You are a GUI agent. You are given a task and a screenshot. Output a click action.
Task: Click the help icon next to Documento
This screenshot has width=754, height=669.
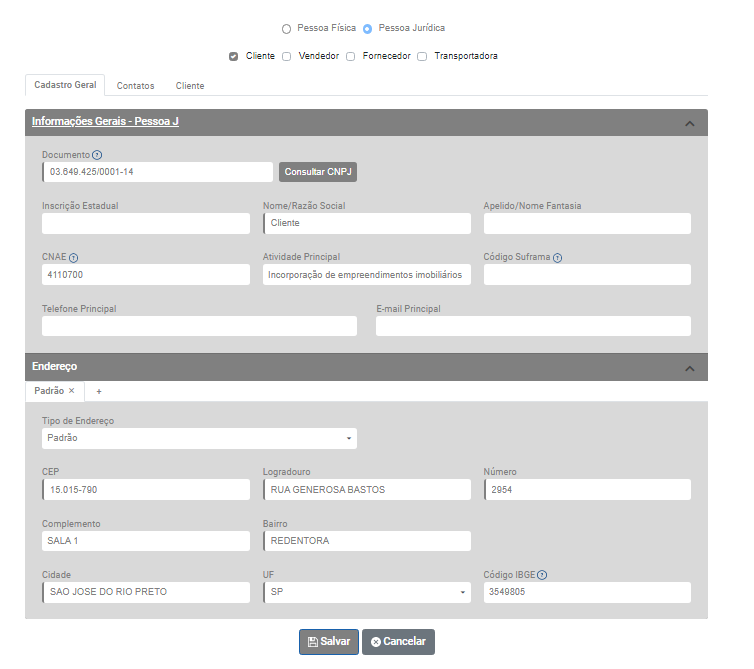click(x=97, y=155)
